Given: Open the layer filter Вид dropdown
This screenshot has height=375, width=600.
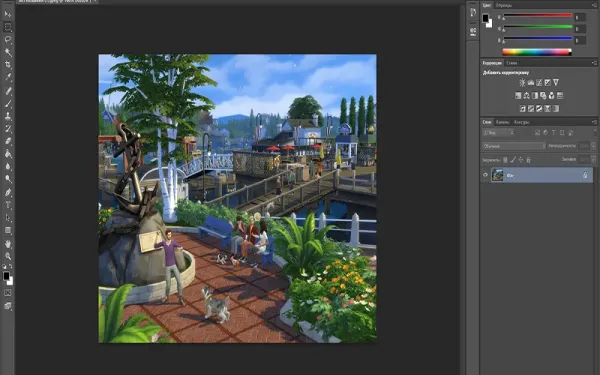Looking at the screenshot, I should coord(498,133).
